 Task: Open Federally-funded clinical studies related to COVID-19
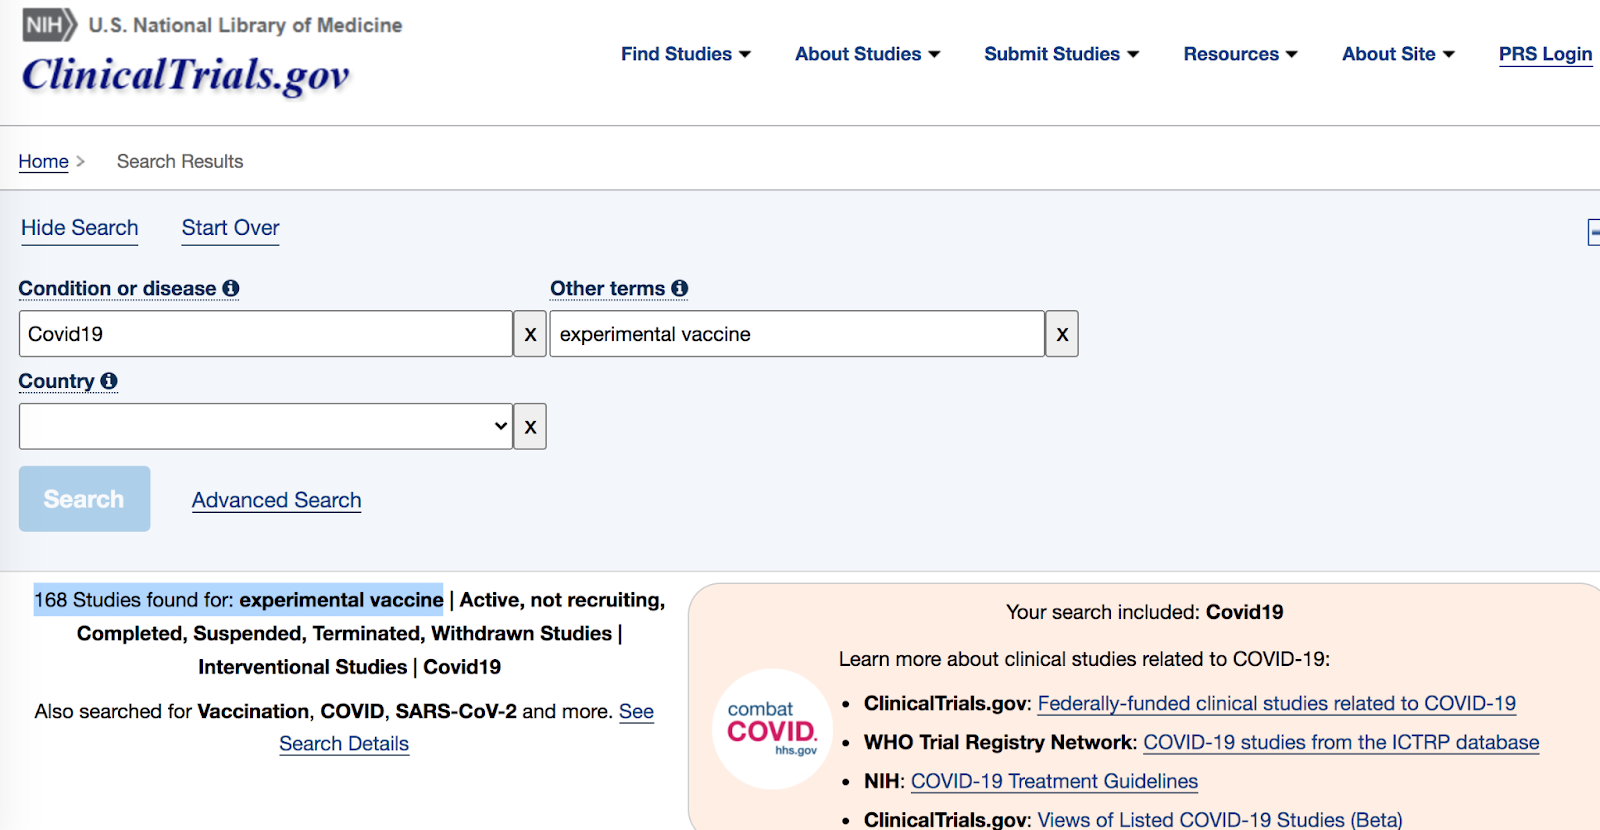(x=1277, y=703)
